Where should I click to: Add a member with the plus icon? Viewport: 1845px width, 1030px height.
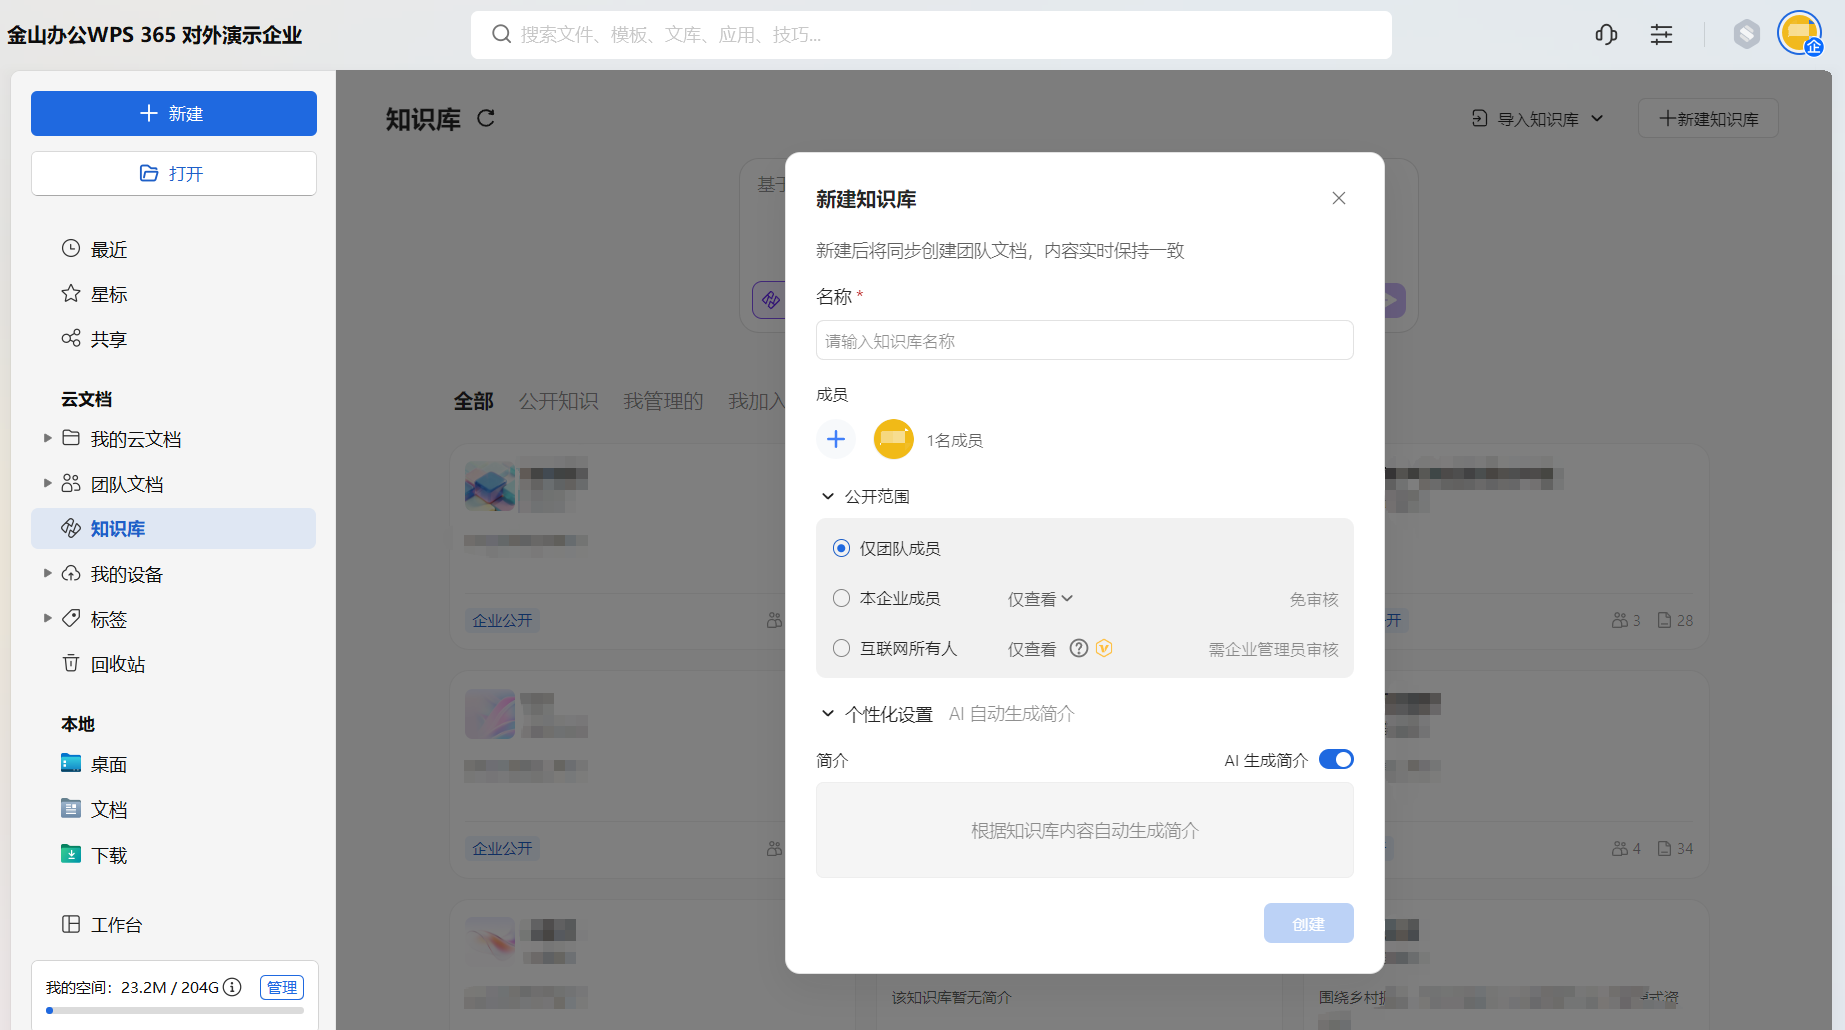click(836, 439)
